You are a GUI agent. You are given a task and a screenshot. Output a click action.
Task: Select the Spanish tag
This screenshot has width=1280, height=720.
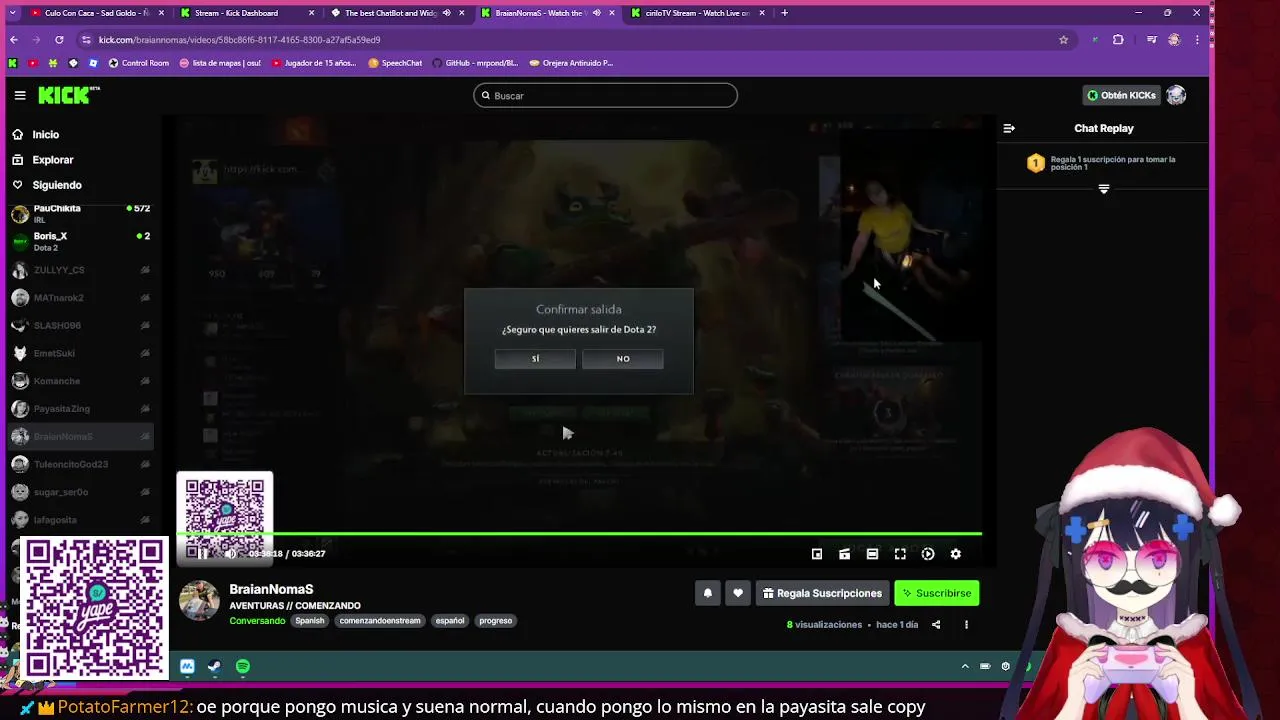point(310,621)
